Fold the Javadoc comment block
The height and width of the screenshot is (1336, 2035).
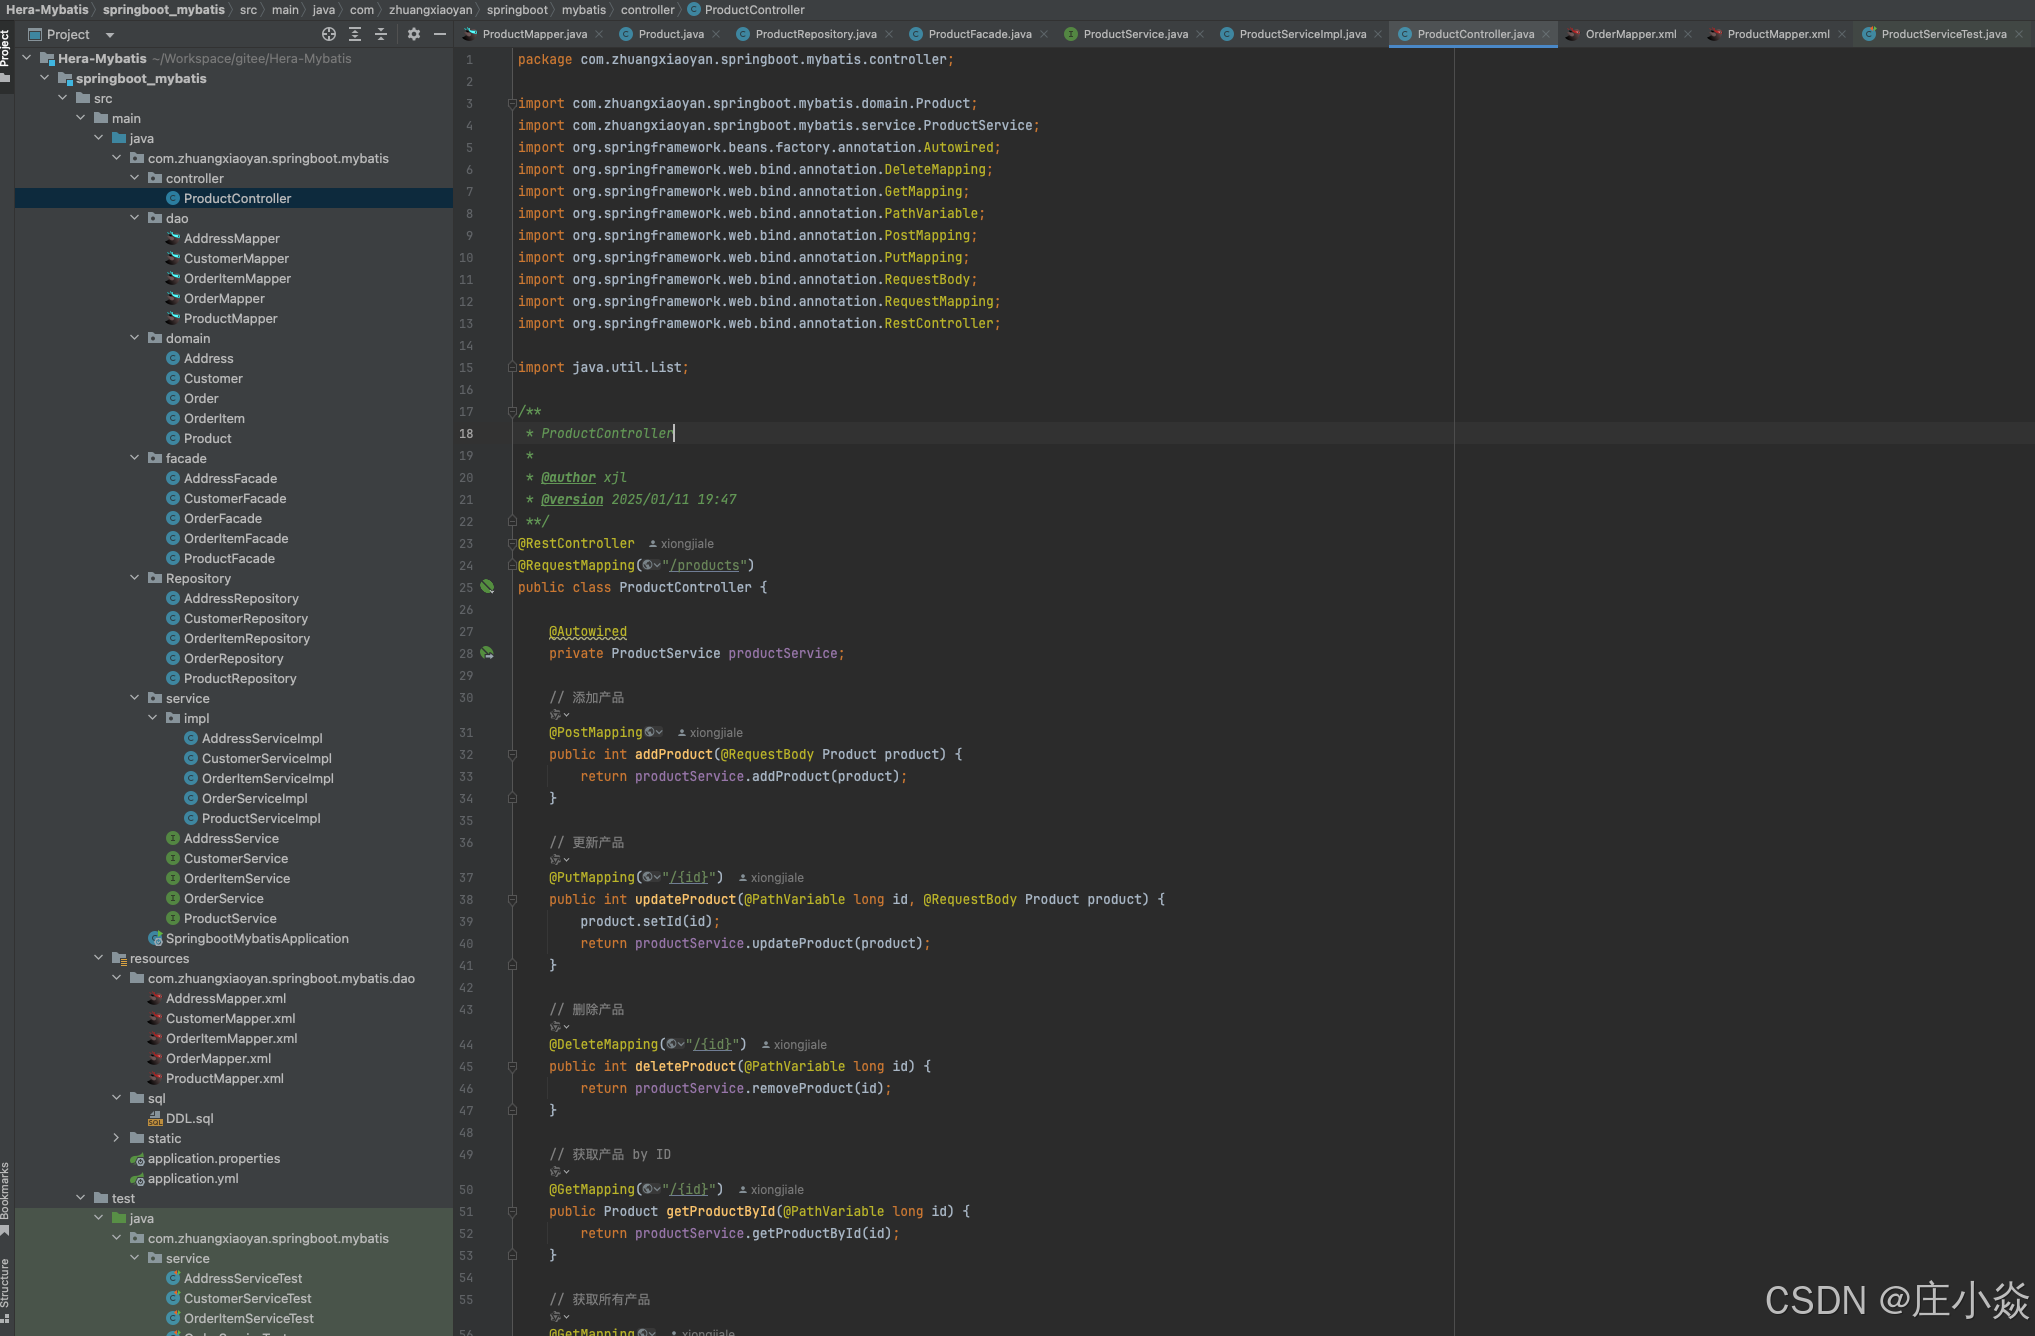(512, 411)
